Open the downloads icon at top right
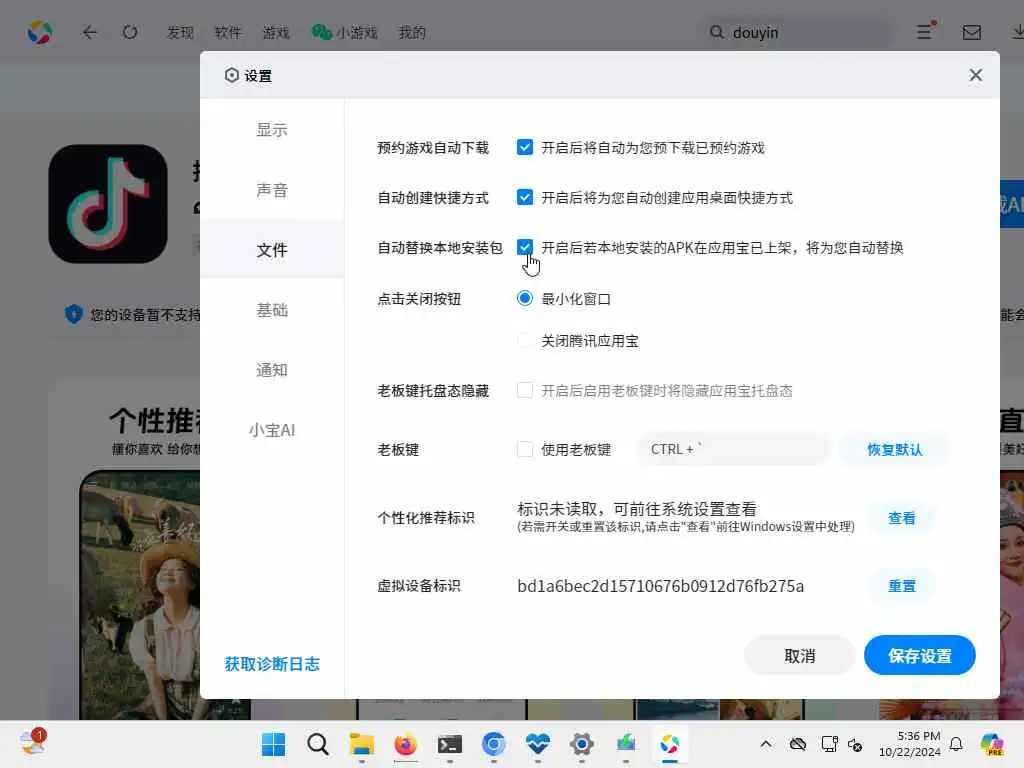Image resolution: width=1024 pixels, height=768 pixels. (1017, 32)
